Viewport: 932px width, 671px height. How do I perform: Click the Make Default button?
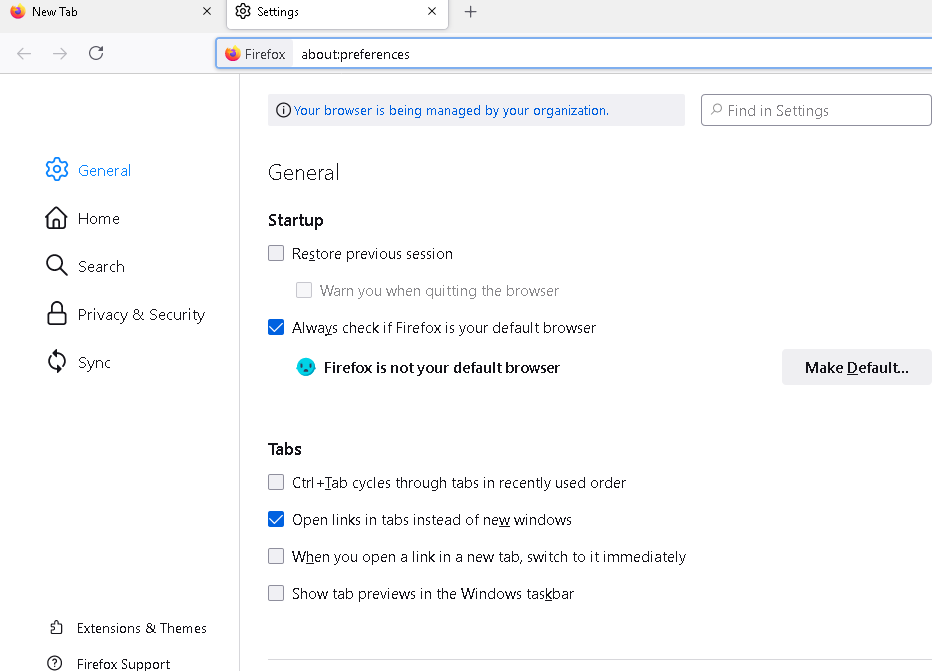[857, 367]
